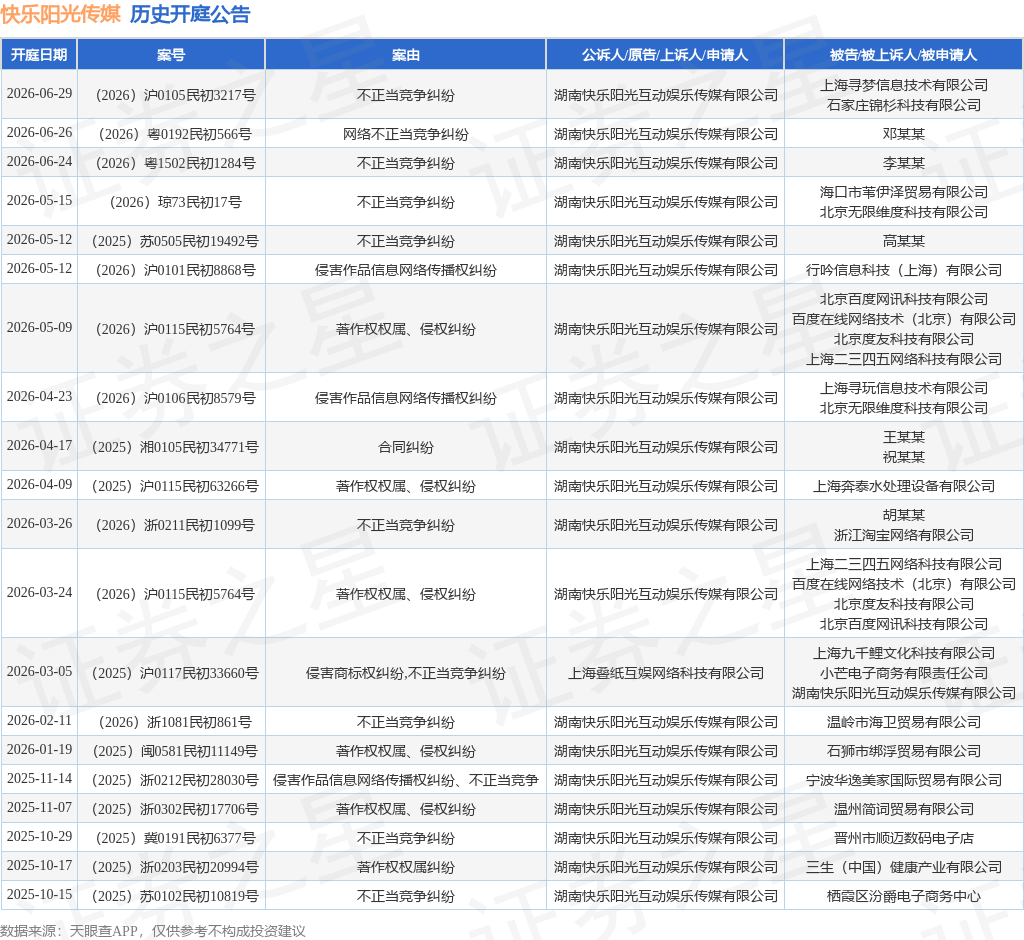Click the date cell 2026-06-26
Image resolution: width=1024 pixels, height=940 pixels.
[39, 133]
